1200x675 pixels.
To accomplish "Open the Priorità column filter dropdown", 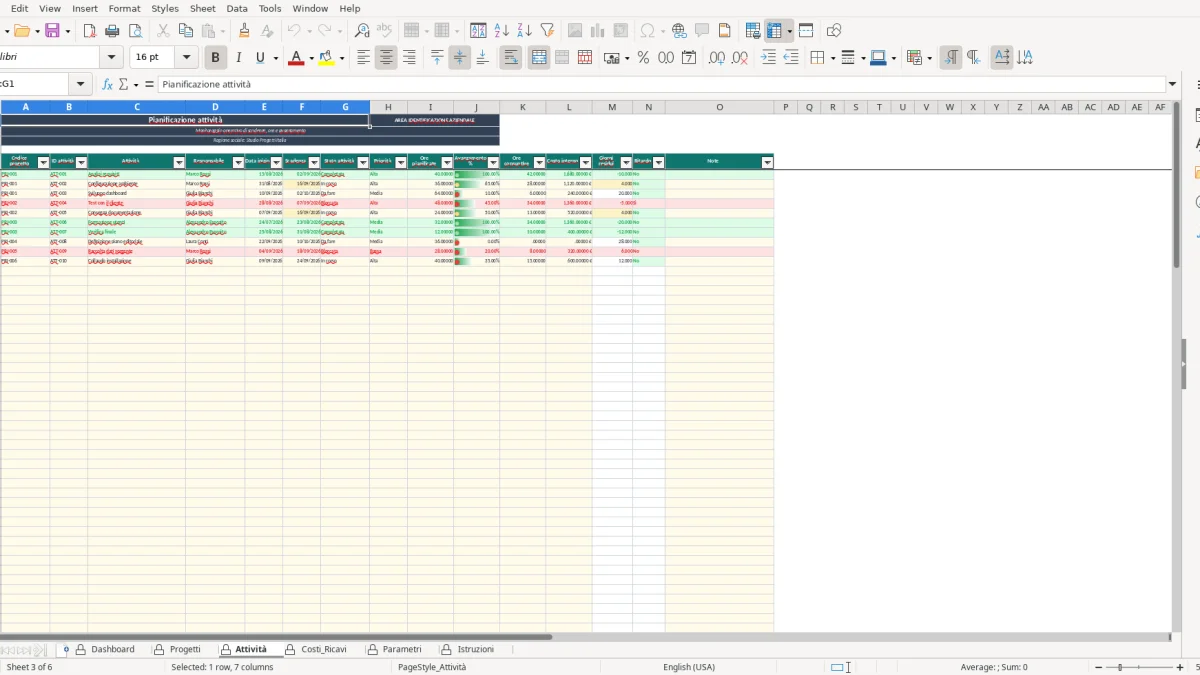I will pyautogui.click(x=401, y=162).
